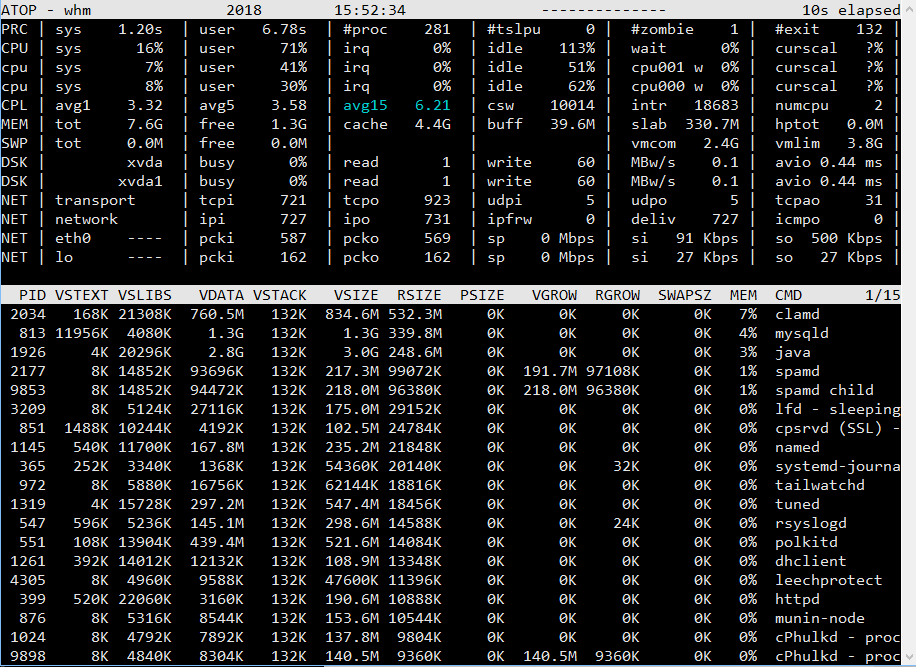The height and width of the screenshot is (667, 916).
Task: Select the MEM column header
Action: 743,295
